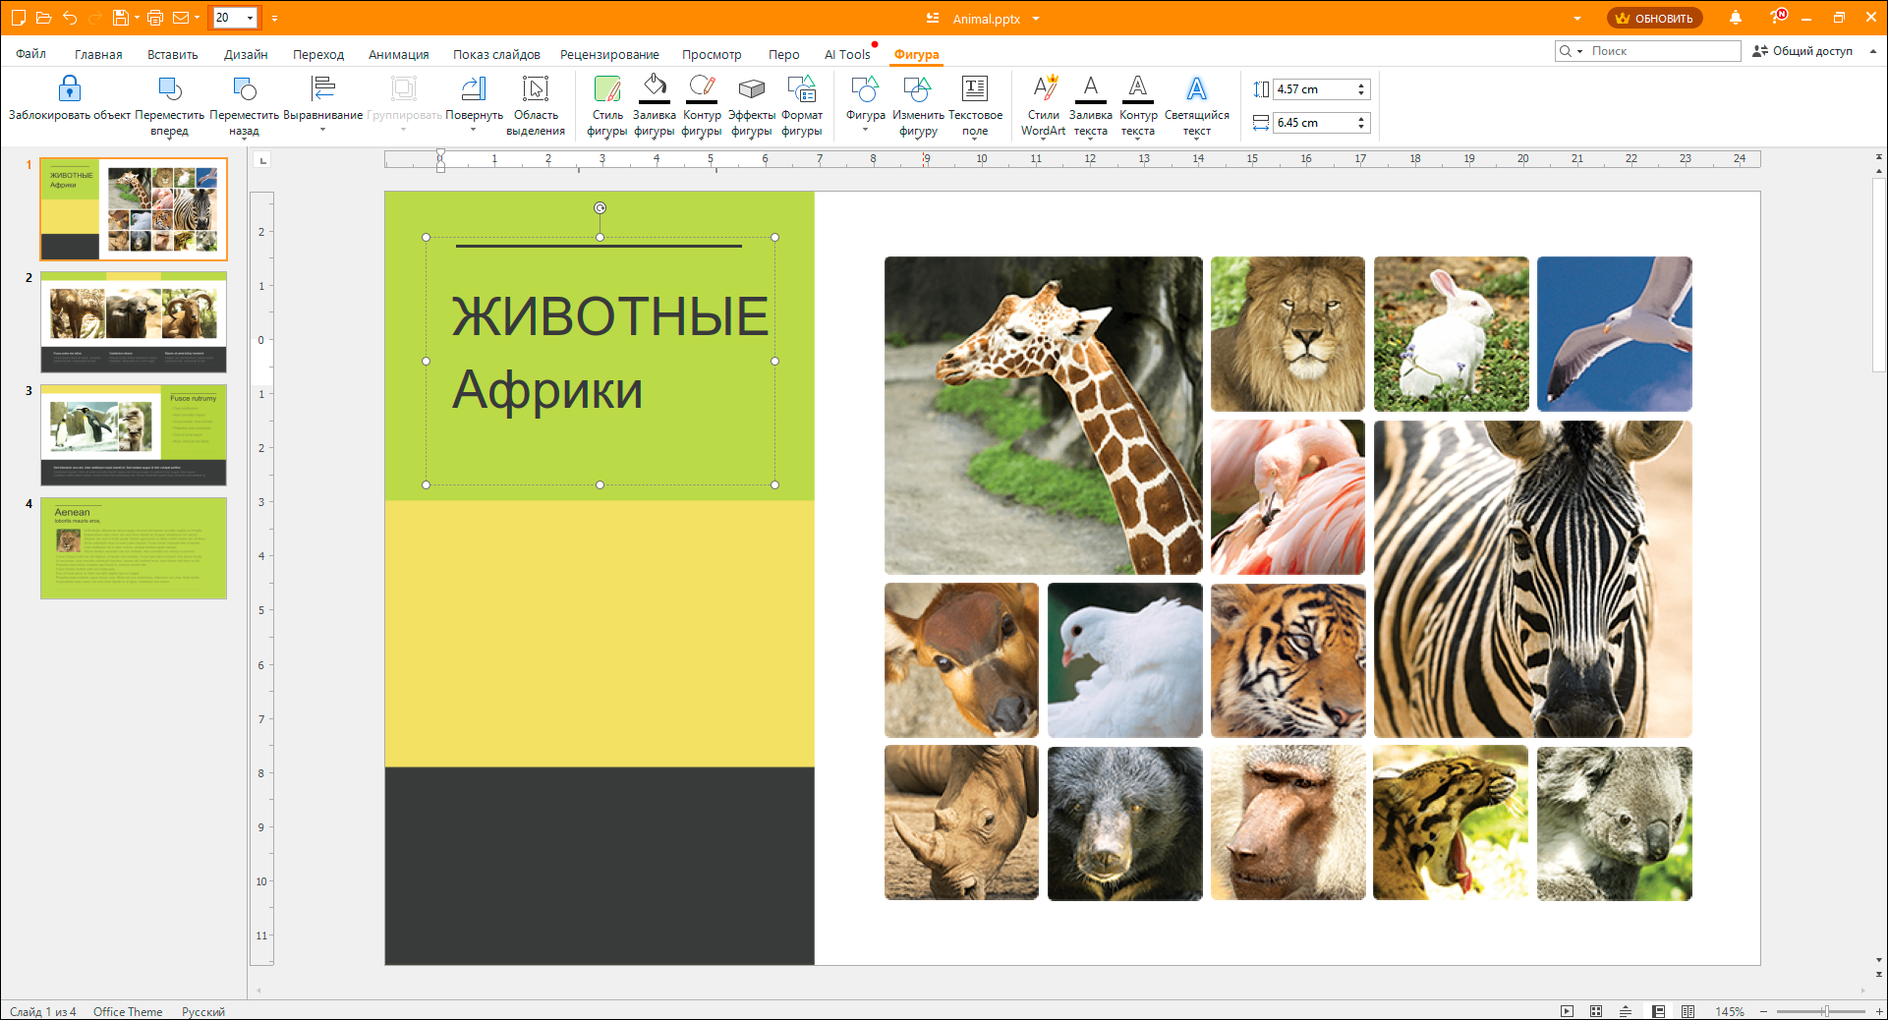Image resolution: width=1888 pixels, height=1020 pixels.
Task: Click shape height field 4.57 cm
Action: tap(1313, 89)
